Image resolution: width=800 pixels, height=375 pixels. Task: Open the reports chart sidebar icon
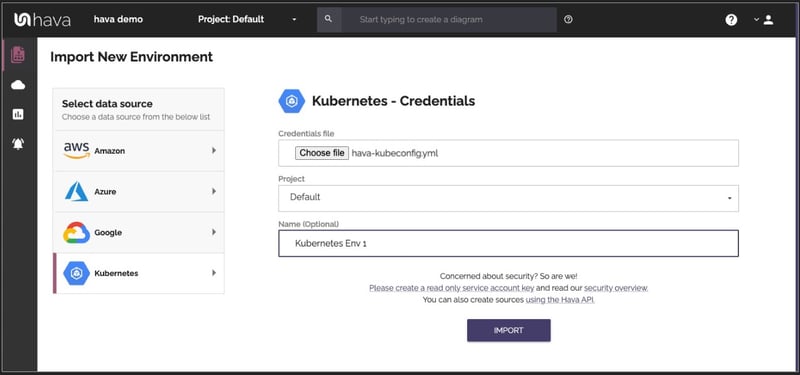point(18,114)
